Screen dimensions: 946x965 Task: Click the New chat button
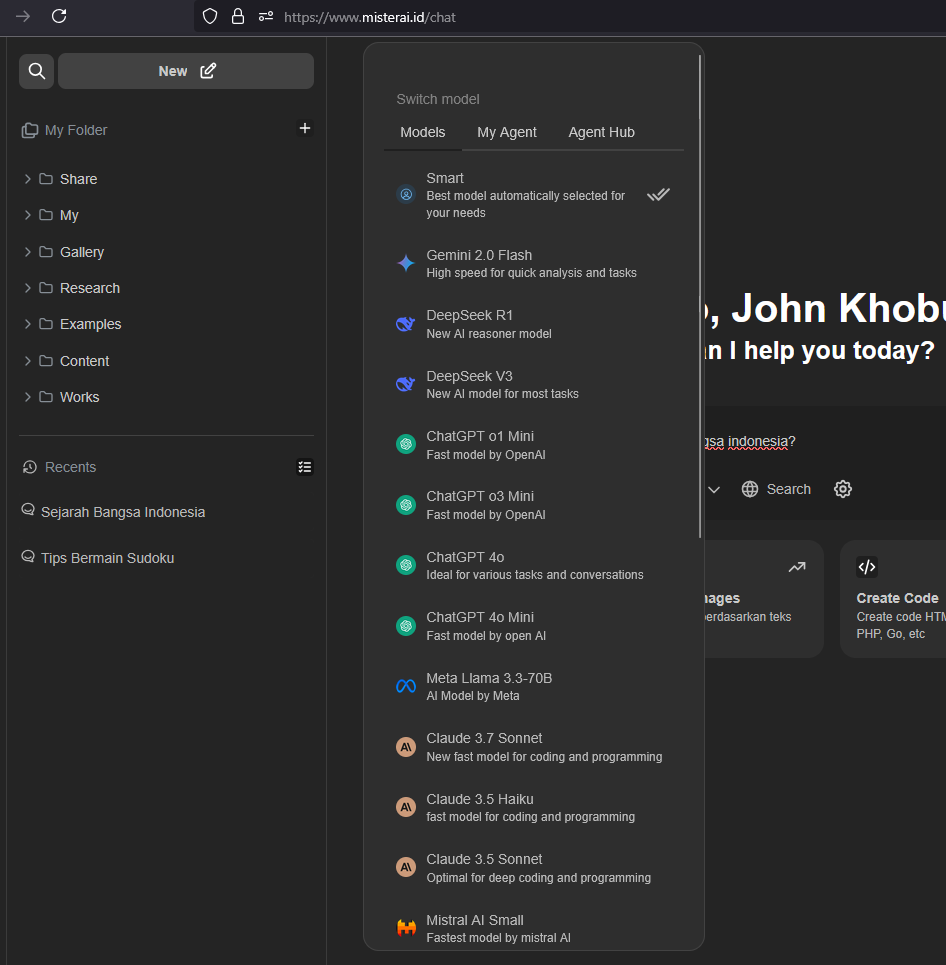tap(186, 71)
